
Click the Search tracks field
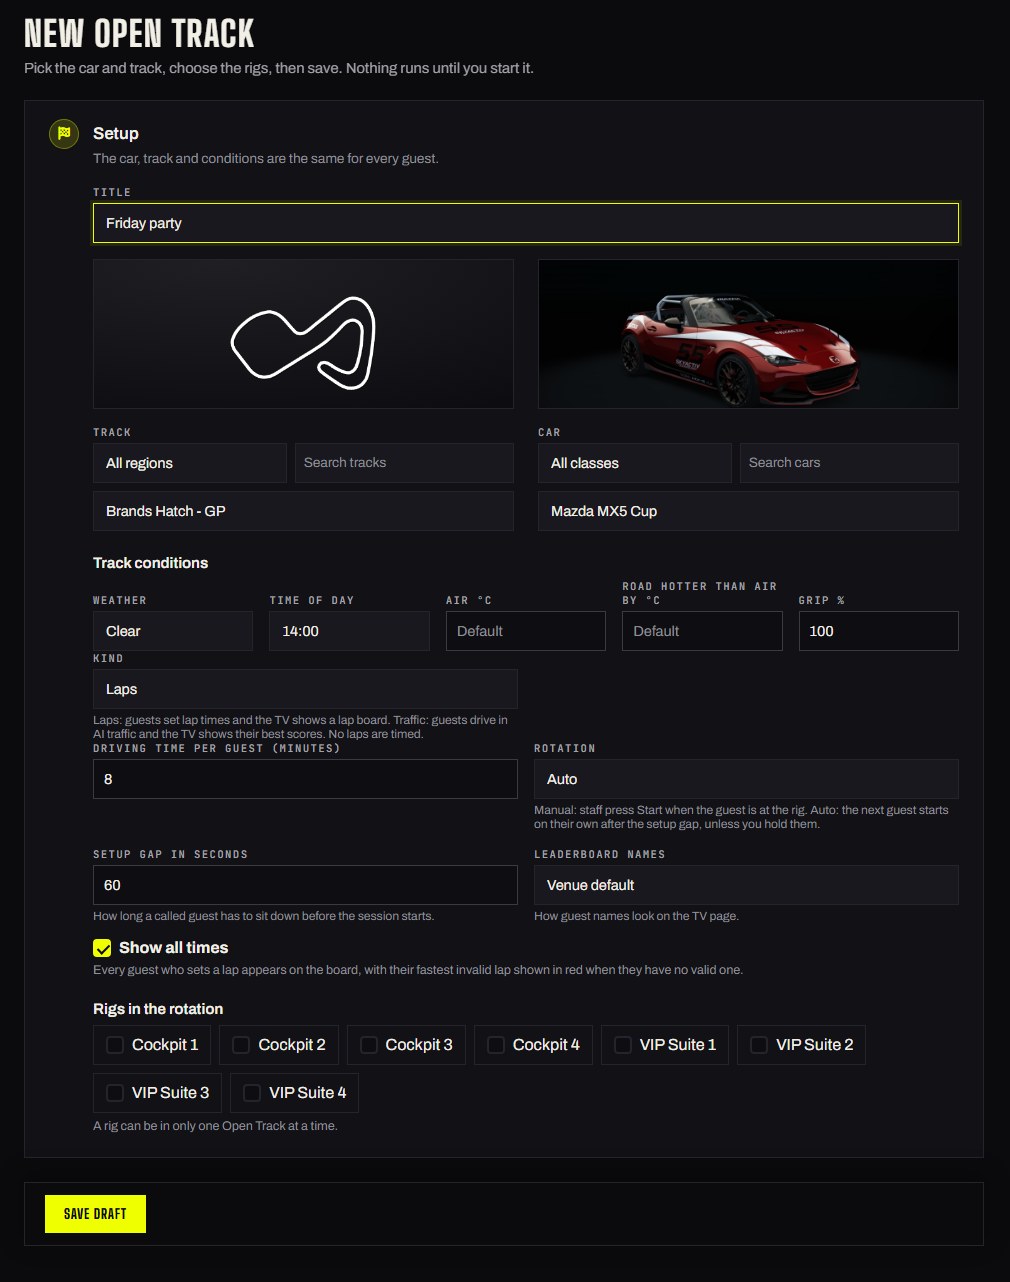pos(404,463)
